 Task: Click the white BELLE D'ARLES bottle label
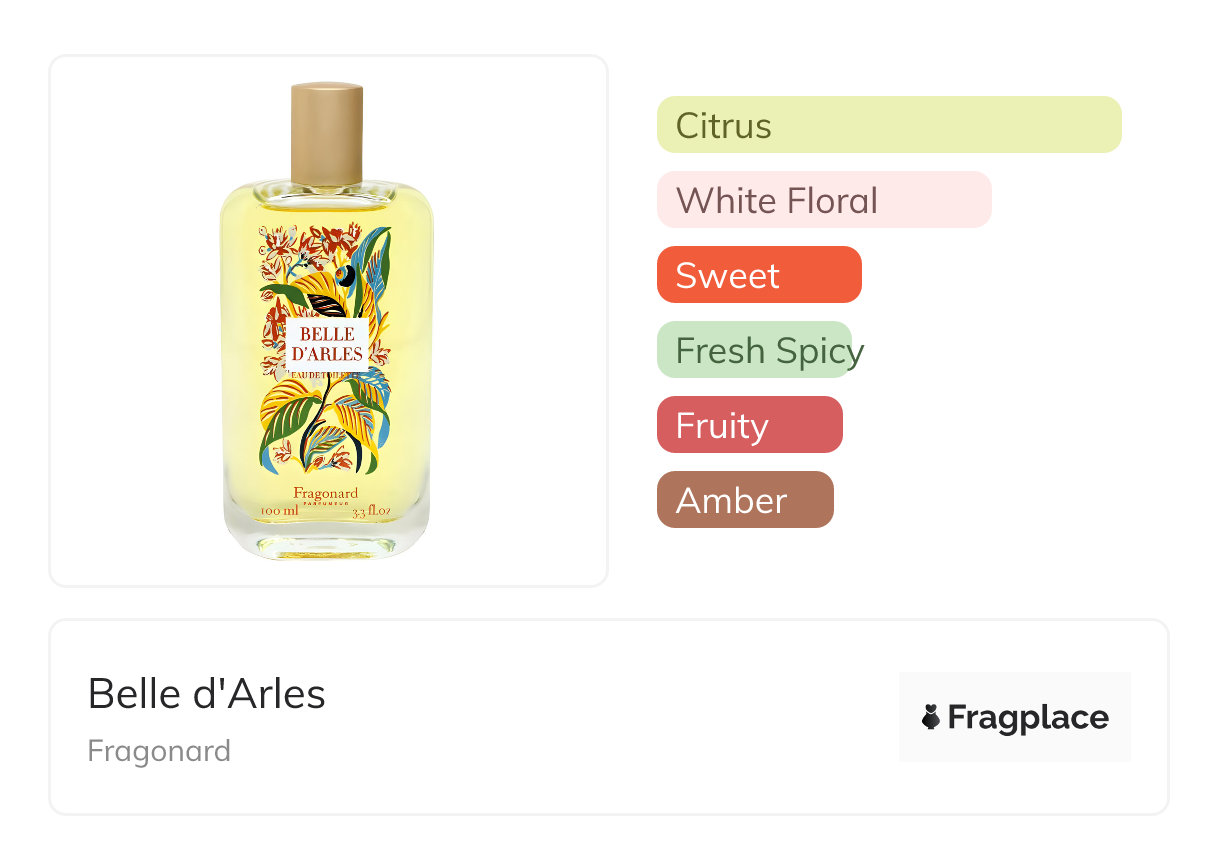(326, 343)
